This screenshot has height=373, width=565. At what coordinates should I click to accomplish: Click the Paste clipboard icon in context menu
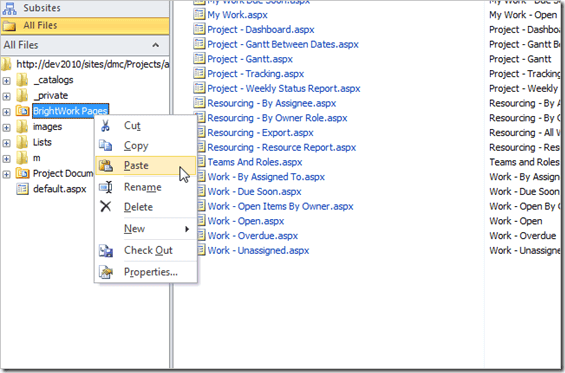coord(106,165)
